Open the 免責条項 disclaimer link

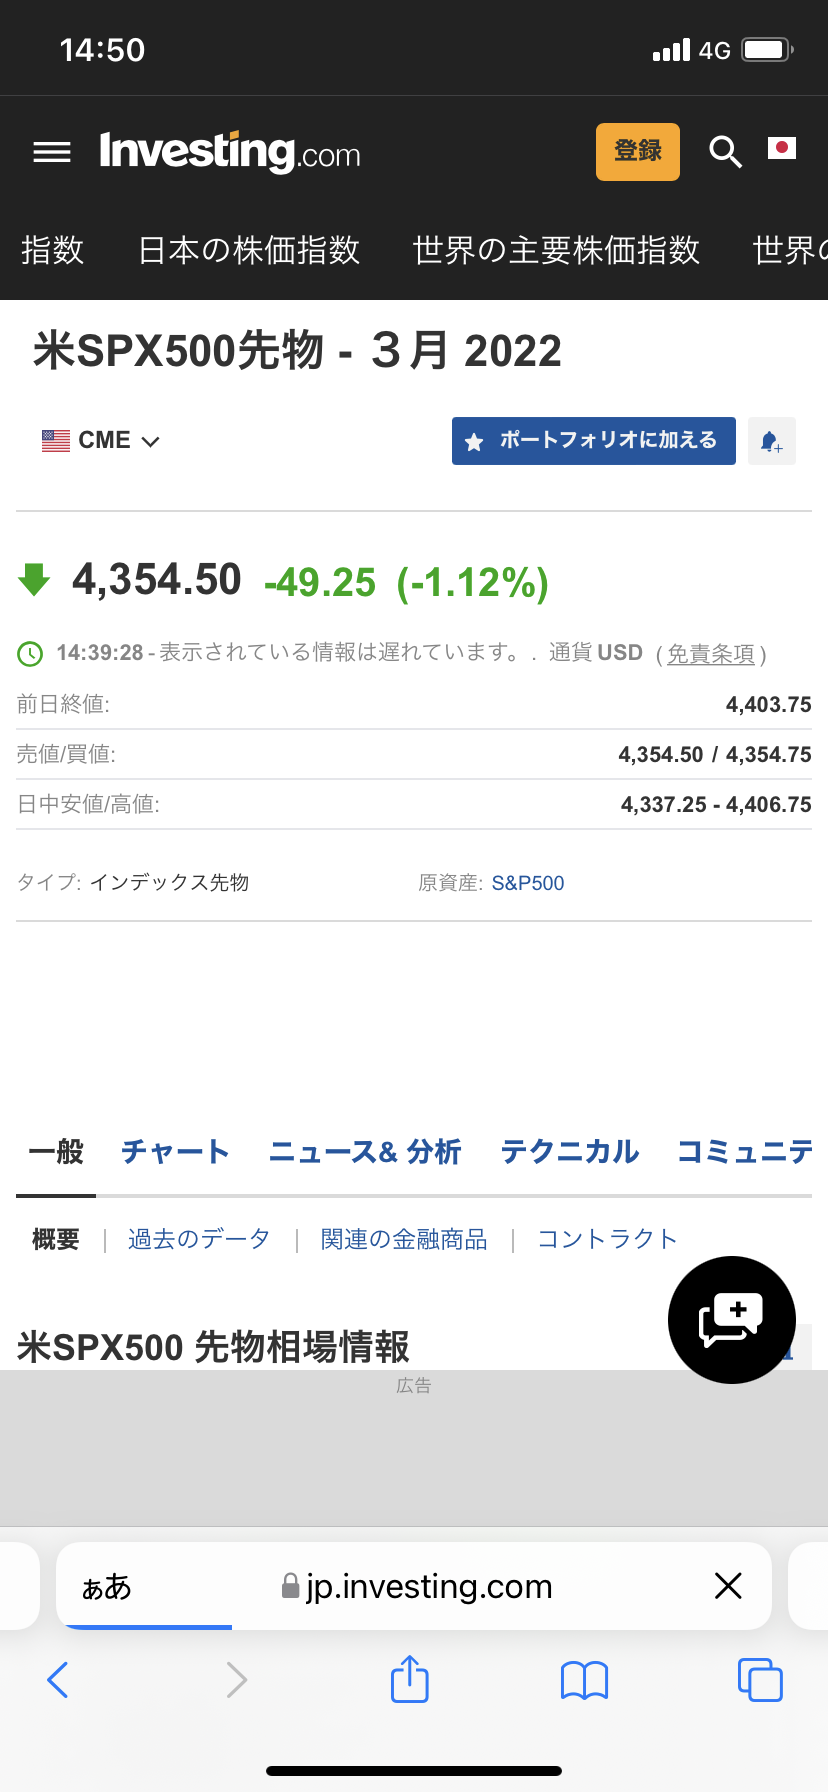(710, 654)
